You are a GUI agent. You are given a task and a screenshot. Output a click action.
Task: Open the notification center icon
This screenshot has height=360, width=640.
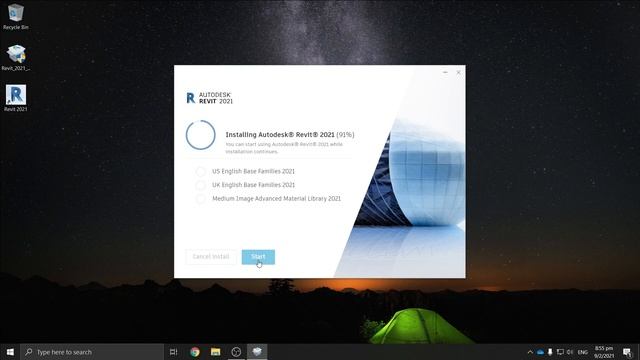click(627, 352)
